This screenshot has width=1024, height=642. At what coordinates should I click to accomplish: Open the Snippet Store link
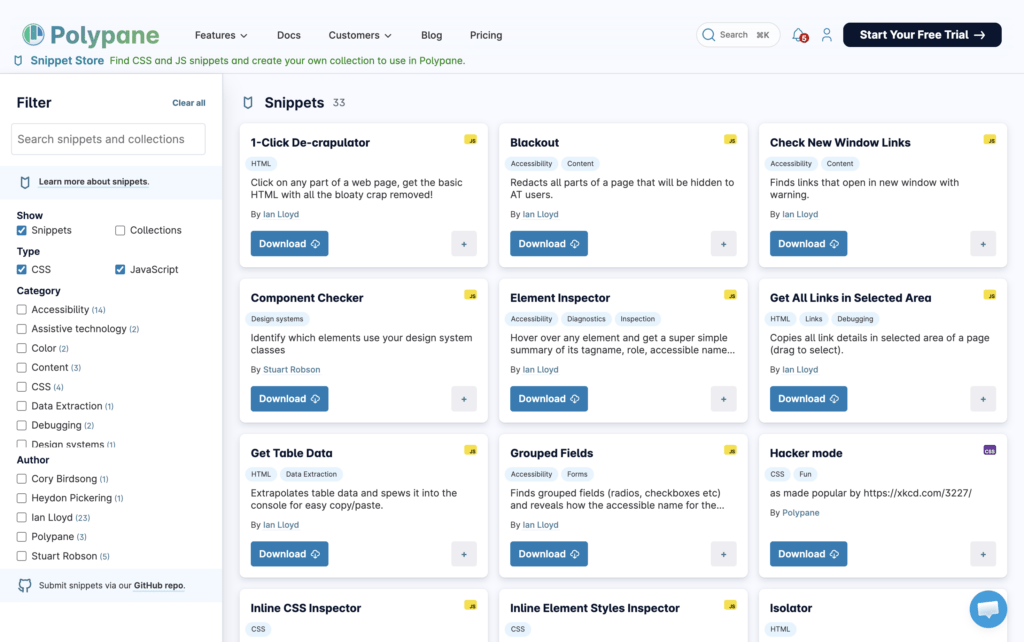click(x=67, y=61)
